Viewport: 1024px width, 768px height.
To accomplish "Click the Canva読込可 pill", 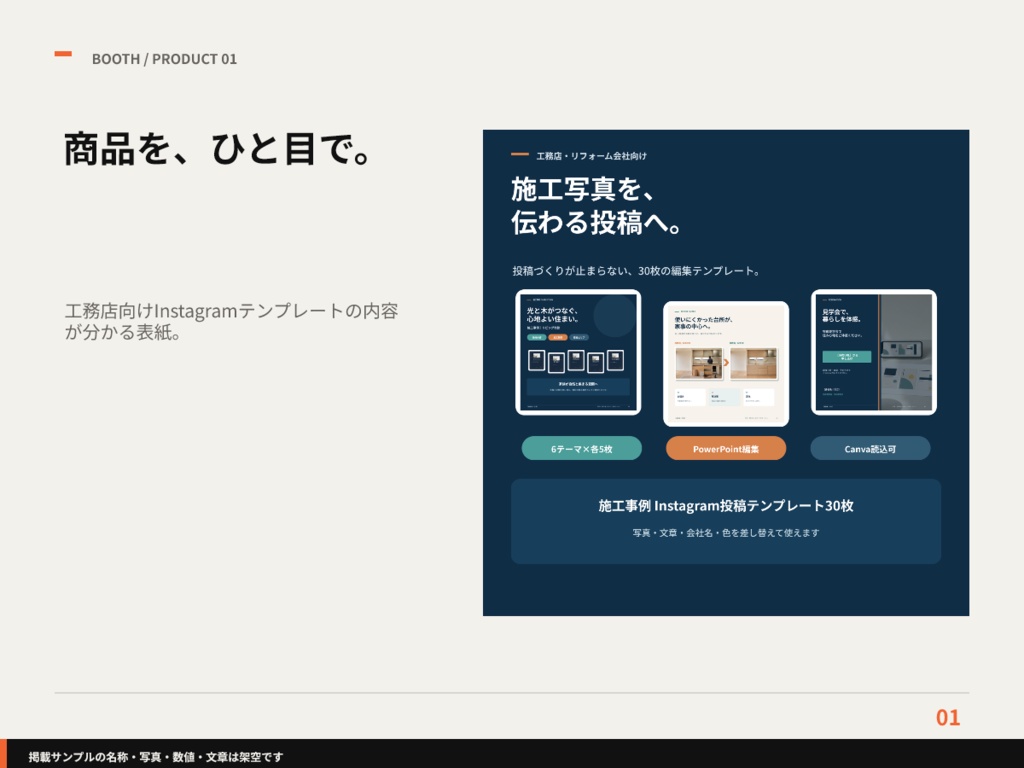I will pos(870,449).
